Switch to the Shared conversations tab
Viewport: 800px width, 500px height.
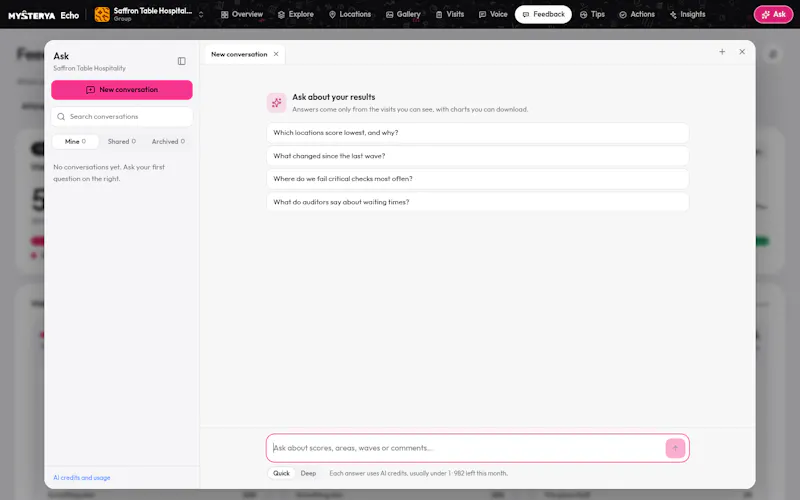click(121, 141)
